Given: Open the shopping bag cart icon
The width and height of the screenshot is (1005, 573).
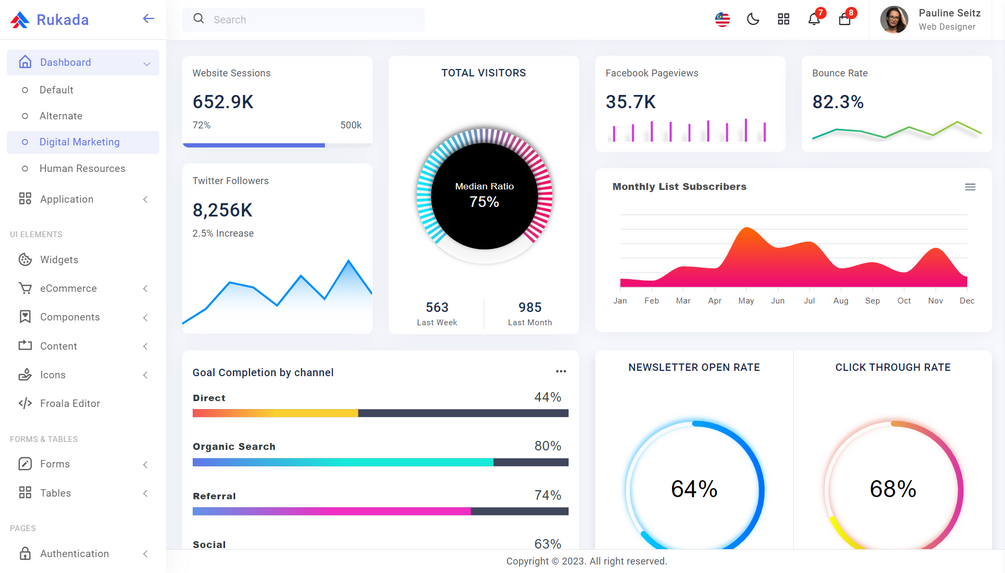Looking at the screenshot, I should 845,19.
